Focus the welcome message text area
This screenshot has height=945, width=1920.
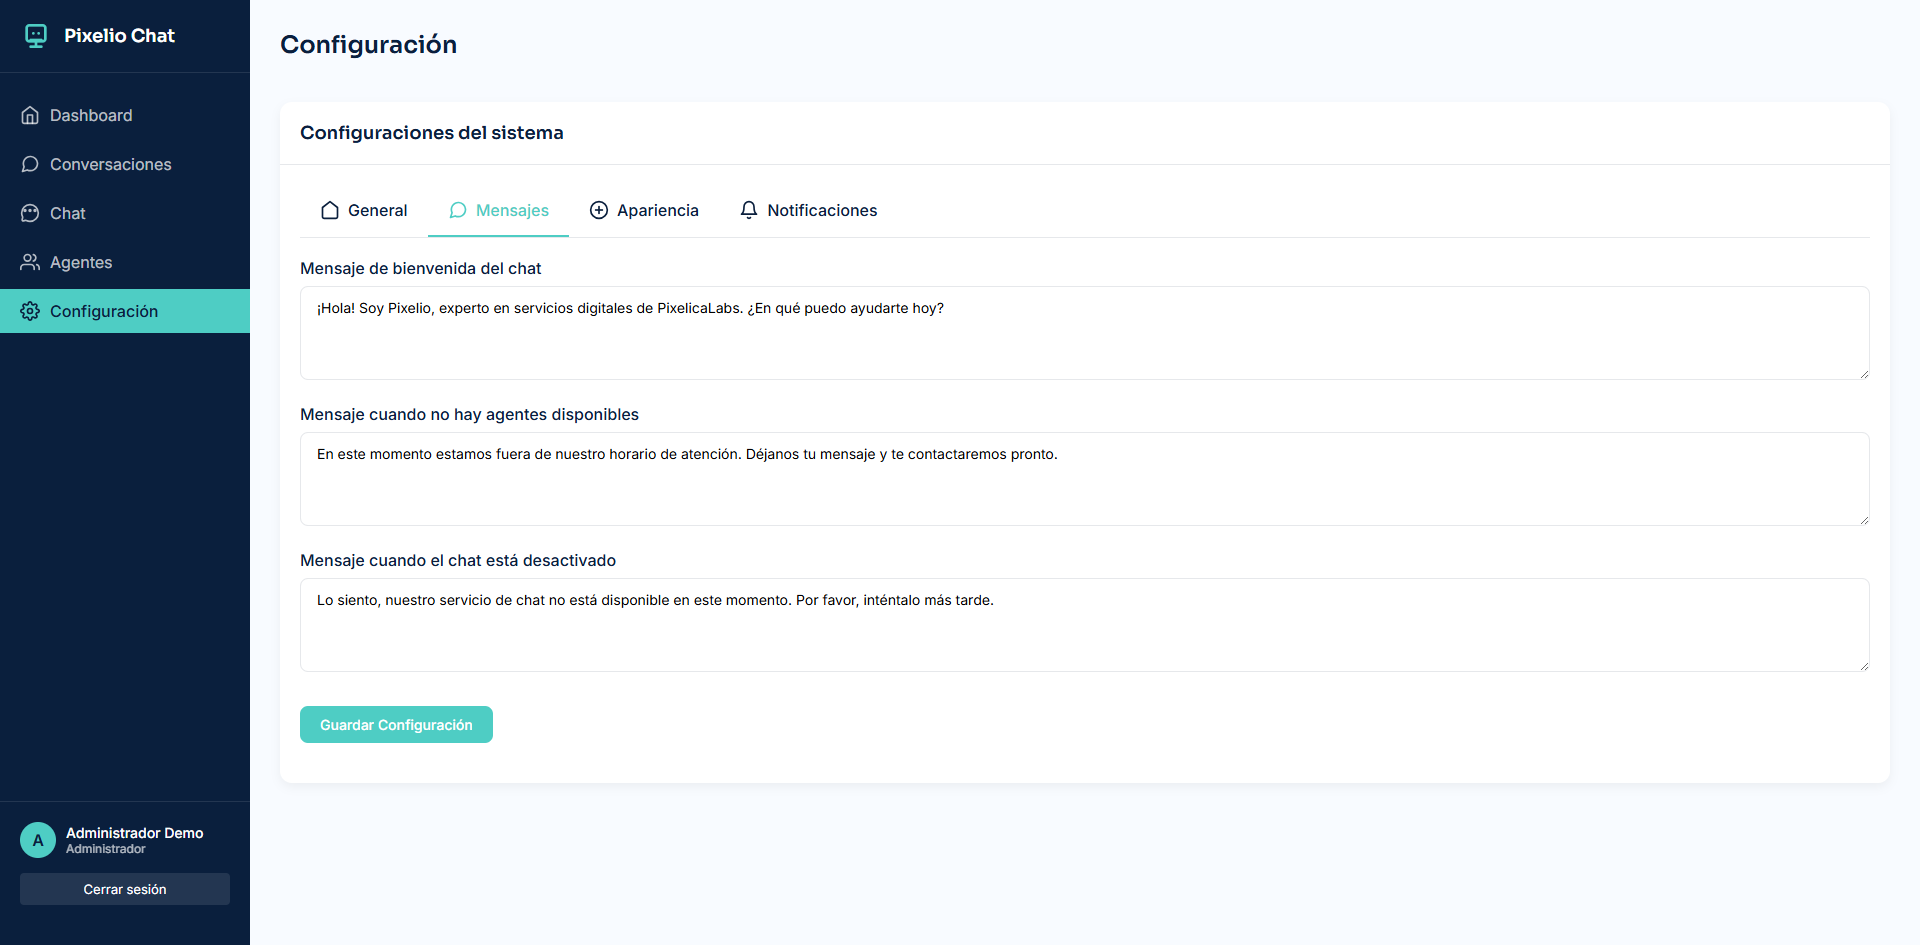pyautogui.click(x=1085, y=333)
